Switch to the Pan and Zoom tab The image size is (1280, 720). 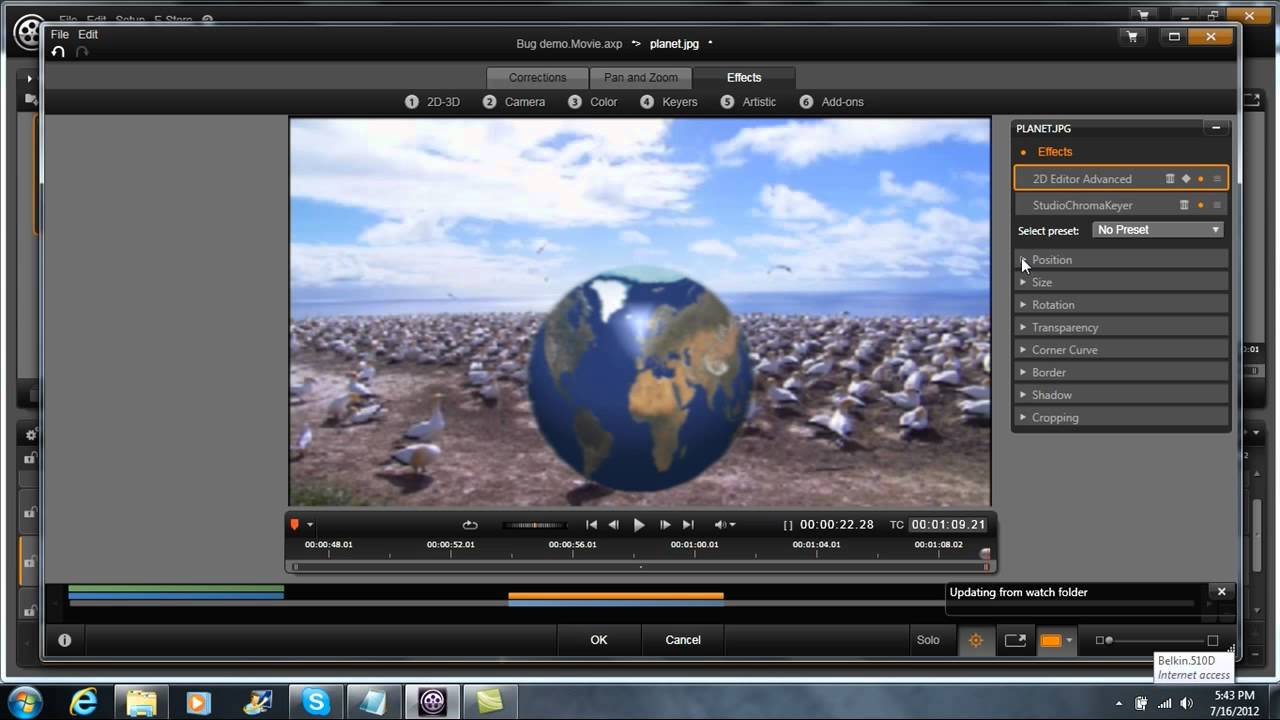point(640,77)
